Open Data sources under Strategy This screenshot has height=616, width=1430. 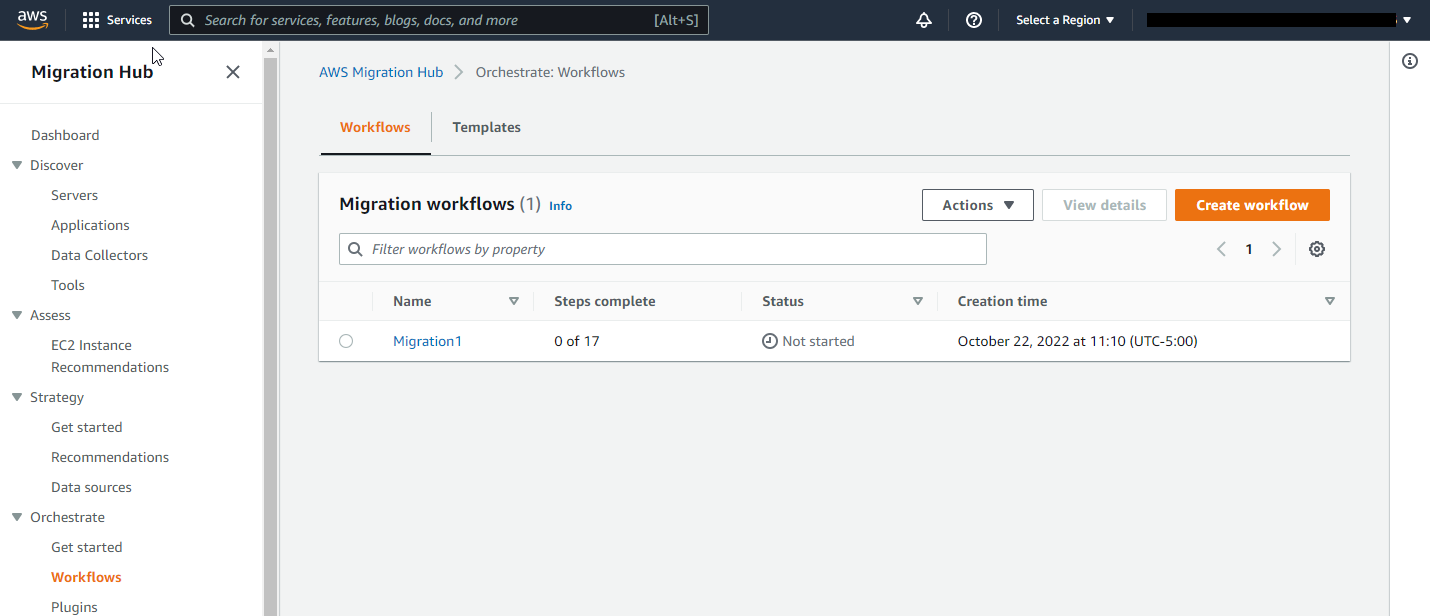(91, 487)
